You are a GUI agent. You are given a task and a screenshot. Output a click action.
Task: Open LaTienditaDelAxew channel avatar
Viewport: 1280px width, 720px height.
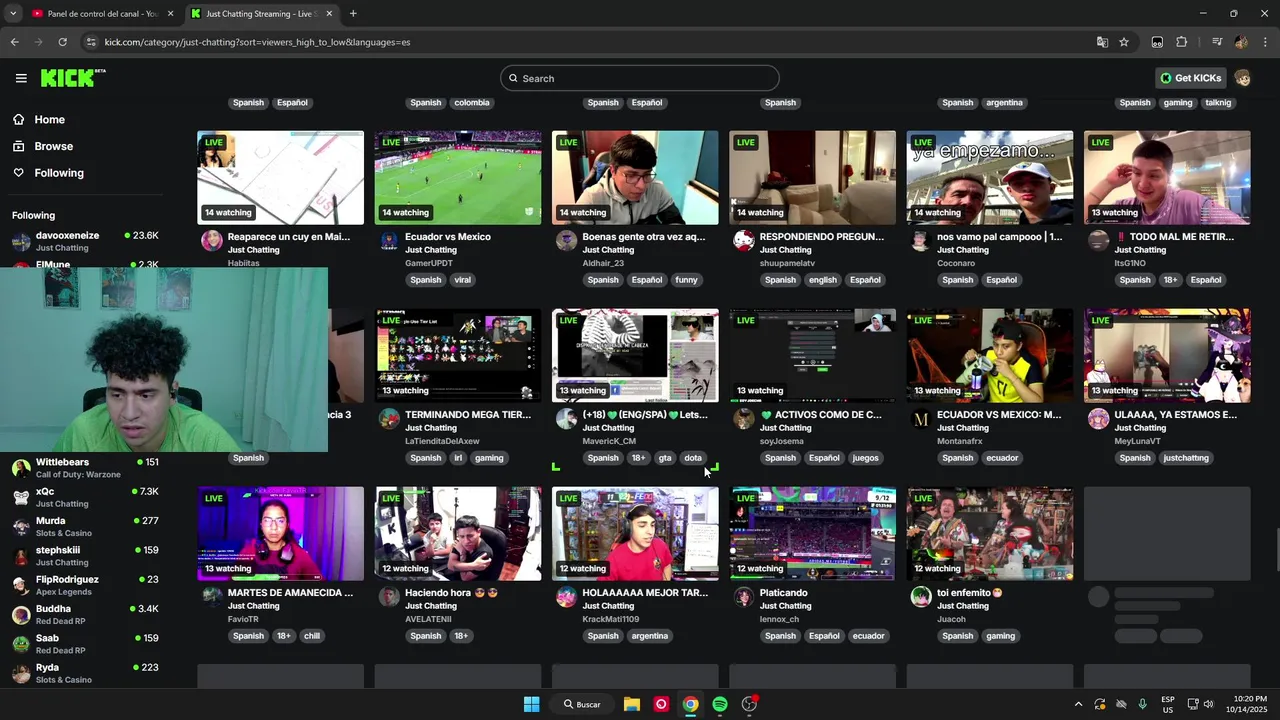[x=389, y=419]
